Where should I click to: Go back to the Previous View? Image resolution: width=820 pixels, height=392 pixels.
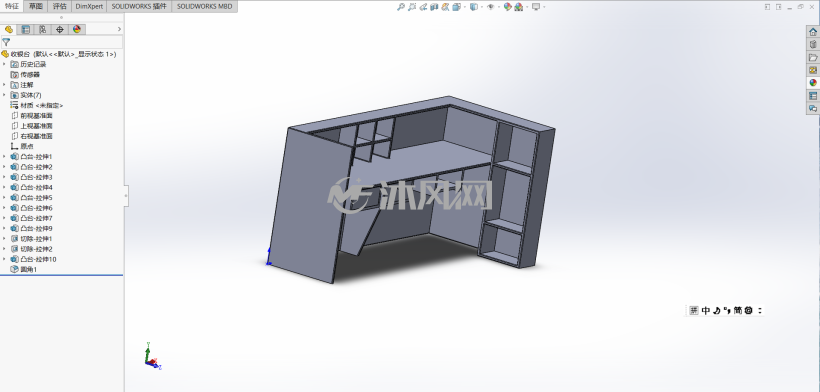423,7
